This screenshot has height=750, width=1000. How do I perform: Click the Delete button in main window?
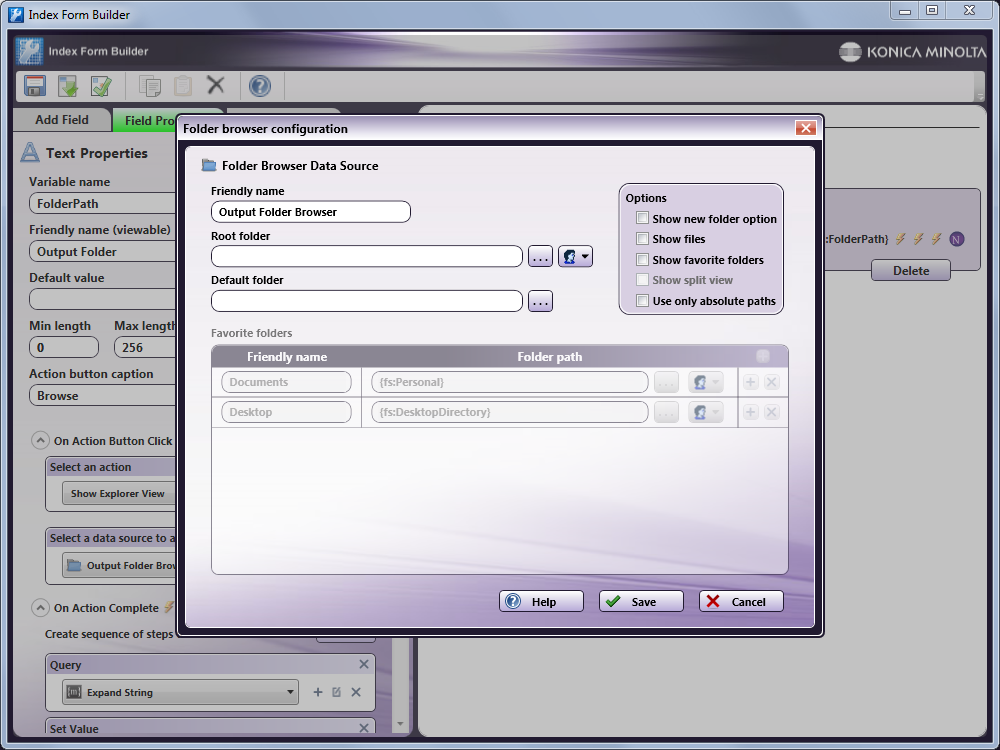(911, 270)
